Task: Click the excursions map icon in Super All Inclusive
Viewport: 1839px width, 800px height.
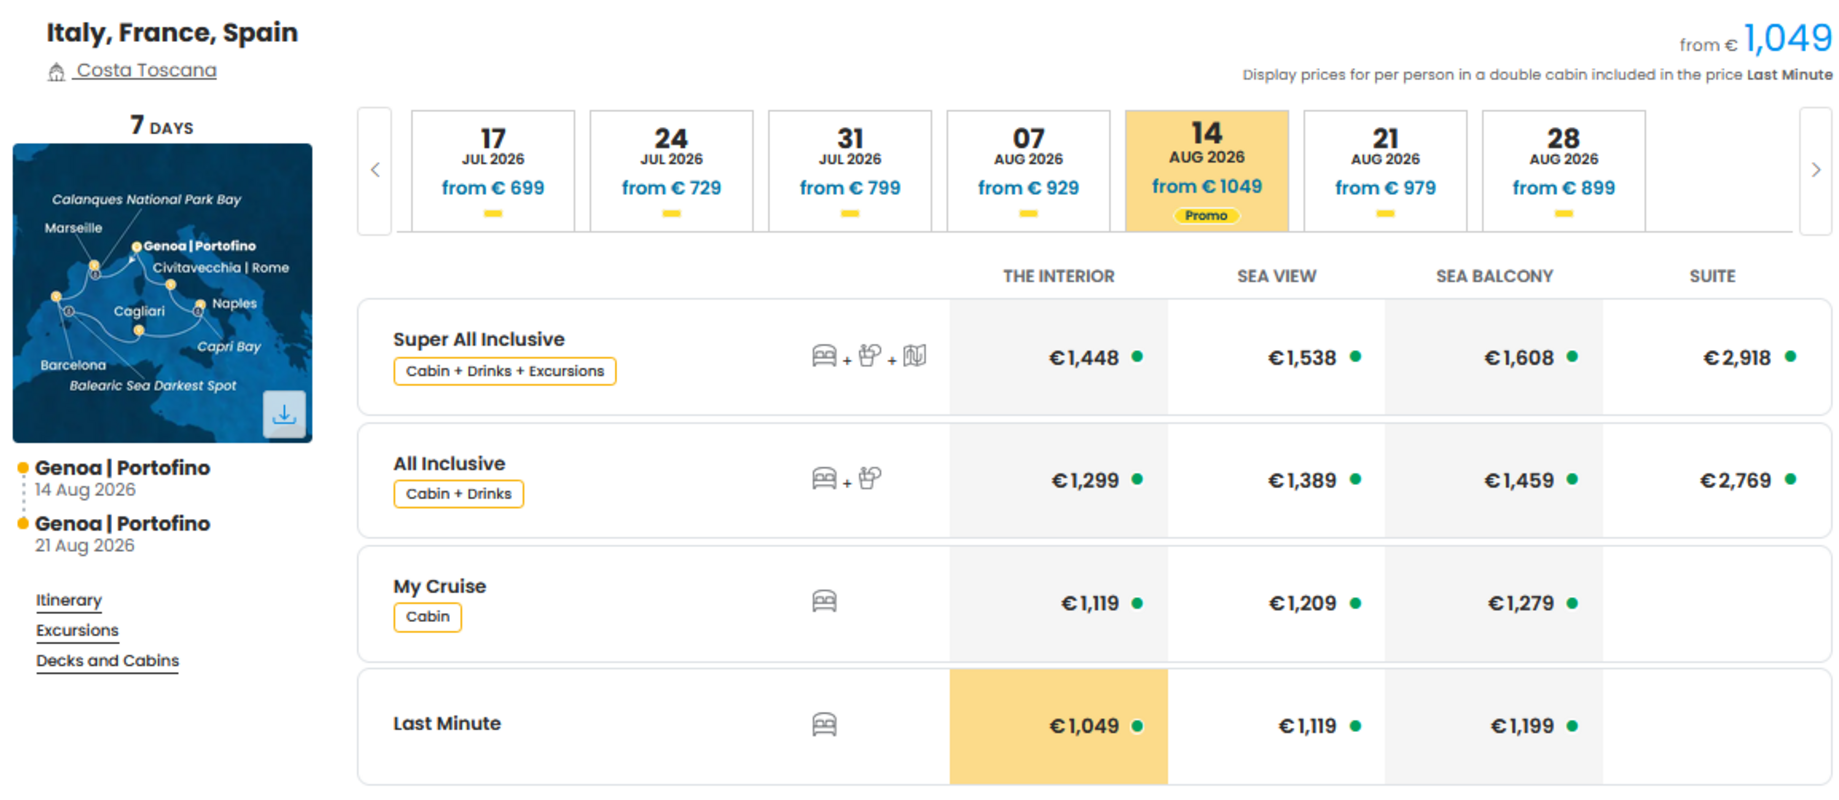Action: point(915,356)
